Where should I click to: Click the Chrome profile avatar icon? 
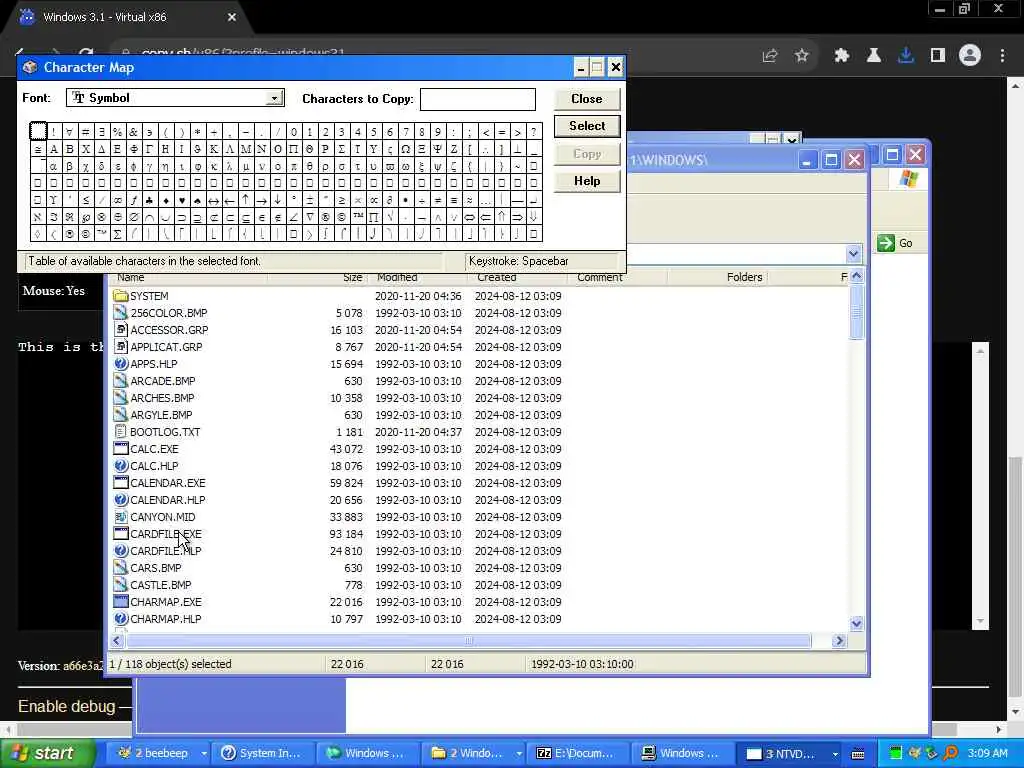click(970, 56)
